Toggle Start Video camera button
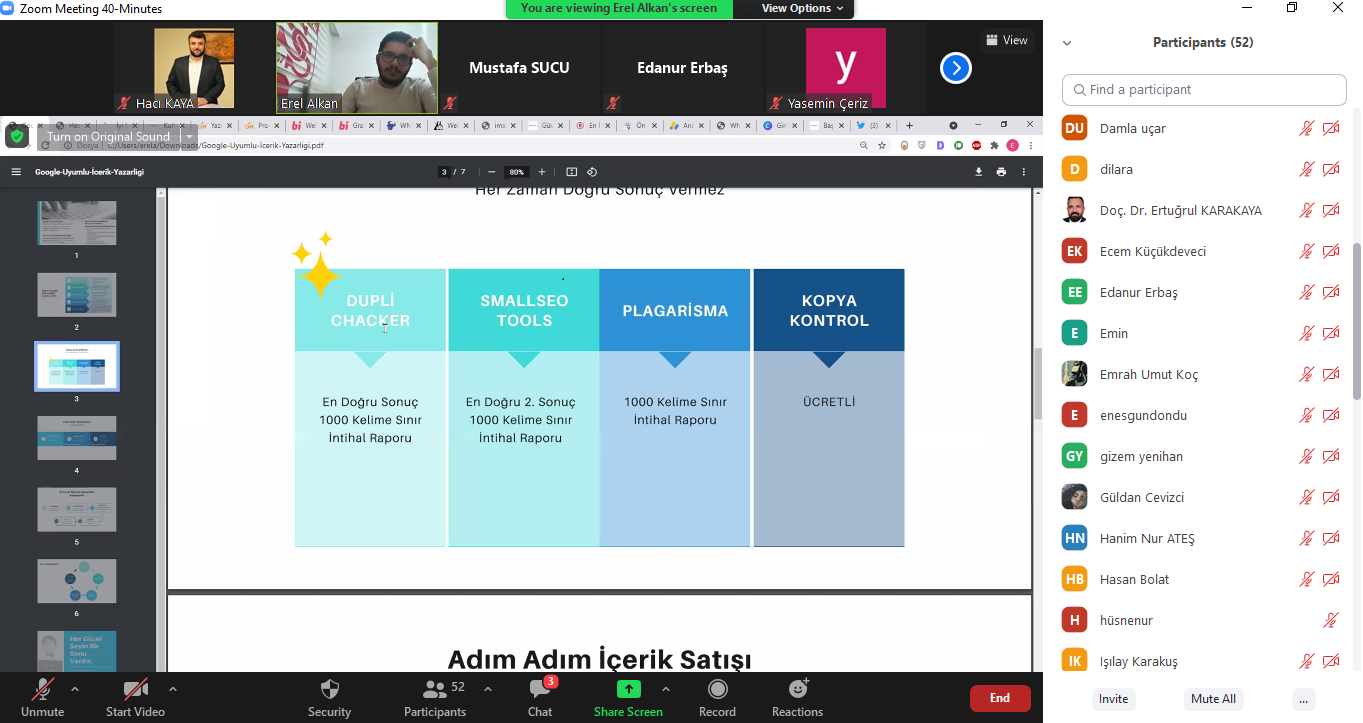Screen dimensions: 1363x723 pyautogui.click(x=135, y=689)
